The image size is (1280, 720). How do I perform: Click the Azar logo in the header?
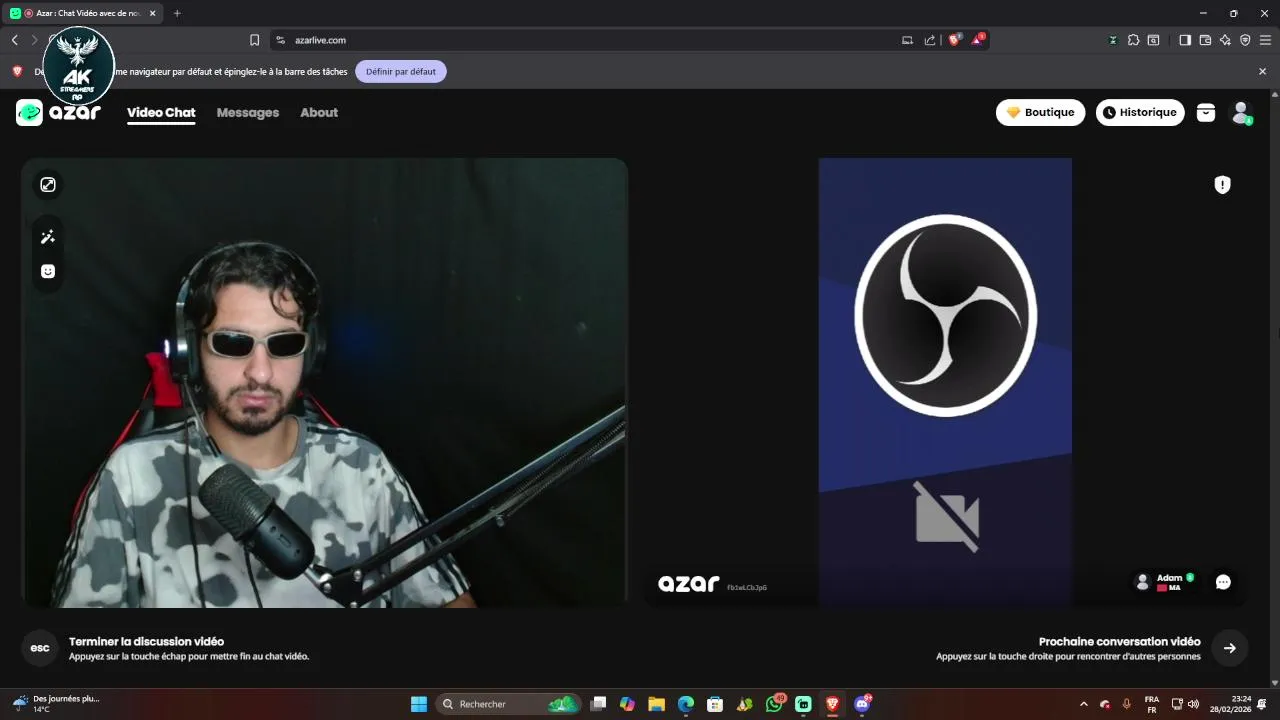pos(58,112)
